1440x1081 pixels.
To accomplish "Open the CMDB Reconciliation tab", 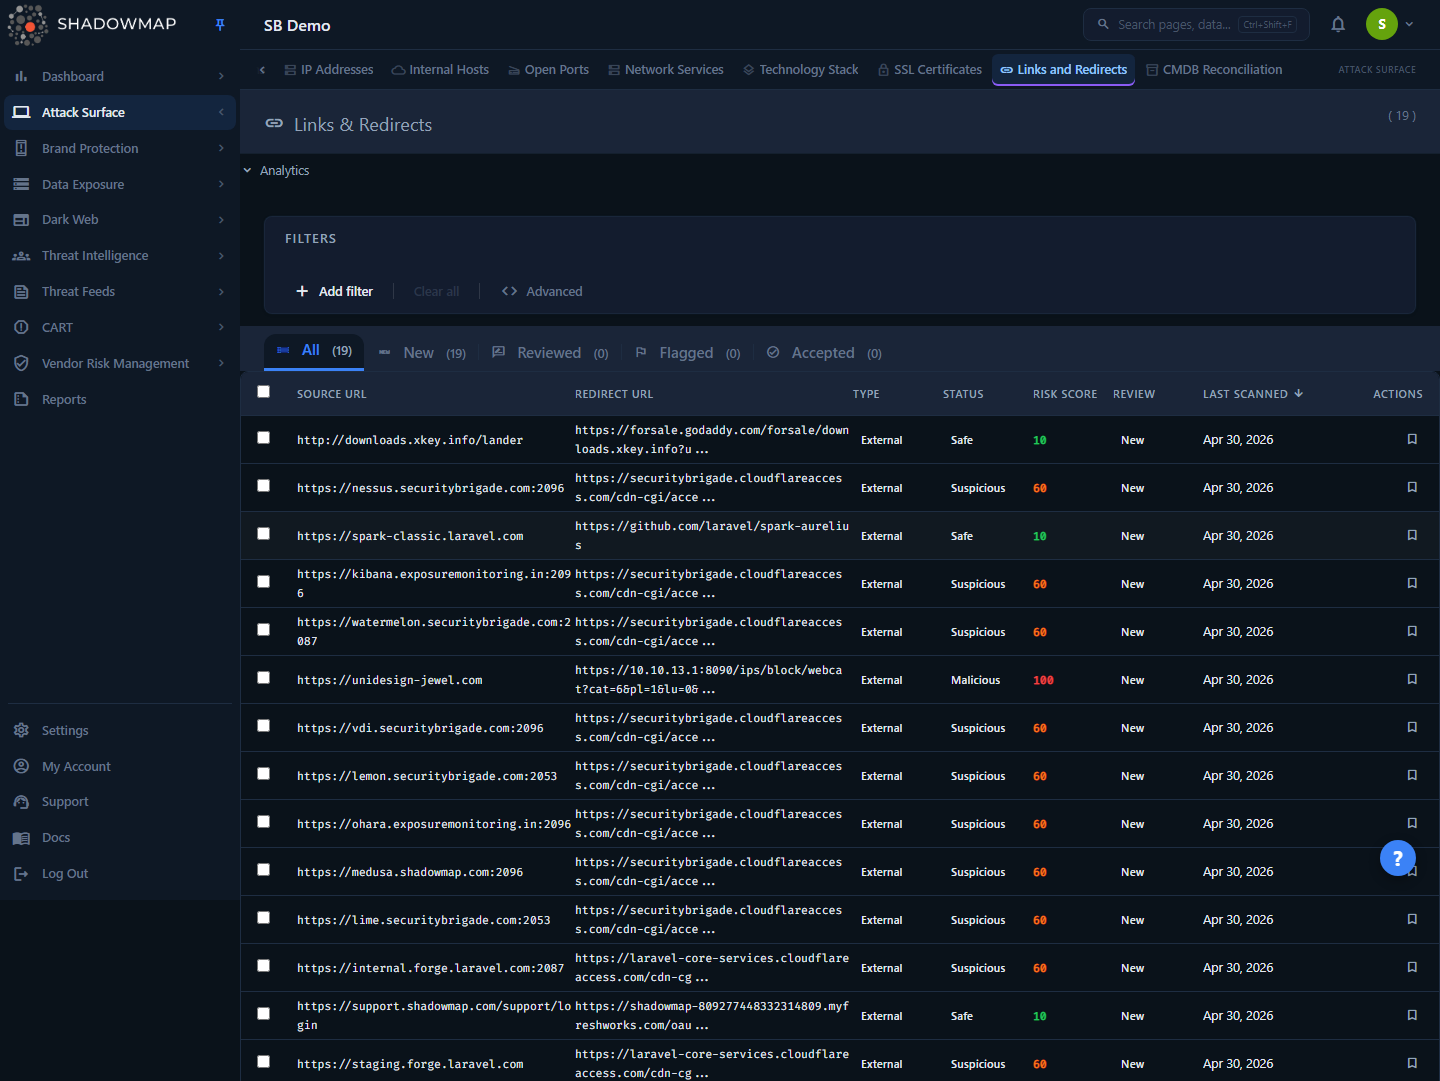I will [x=1214, y=70].
